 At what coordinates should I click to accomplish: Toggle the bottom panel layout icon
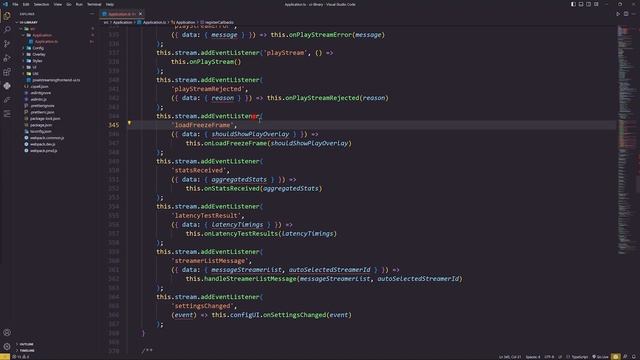pos(581,4)
